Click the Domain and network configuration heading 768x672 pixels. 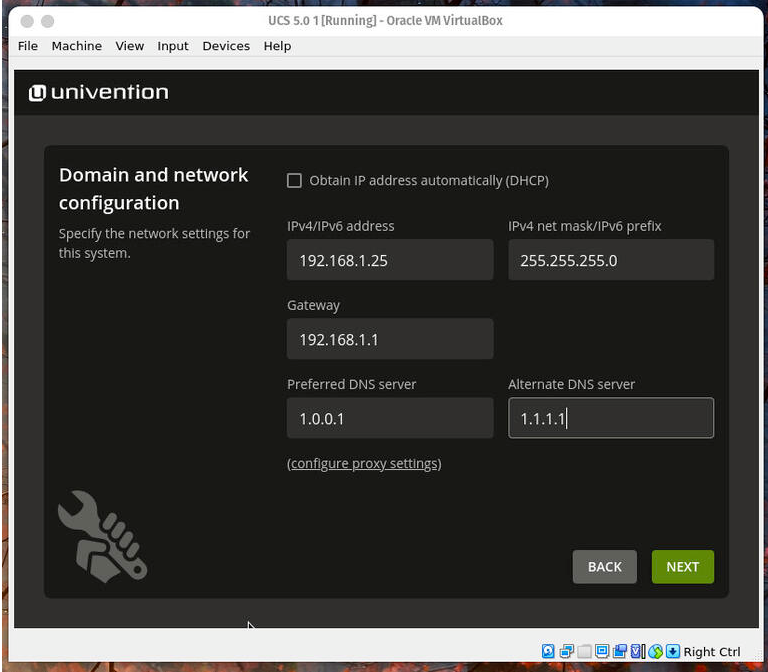click(x=153, y=189)
